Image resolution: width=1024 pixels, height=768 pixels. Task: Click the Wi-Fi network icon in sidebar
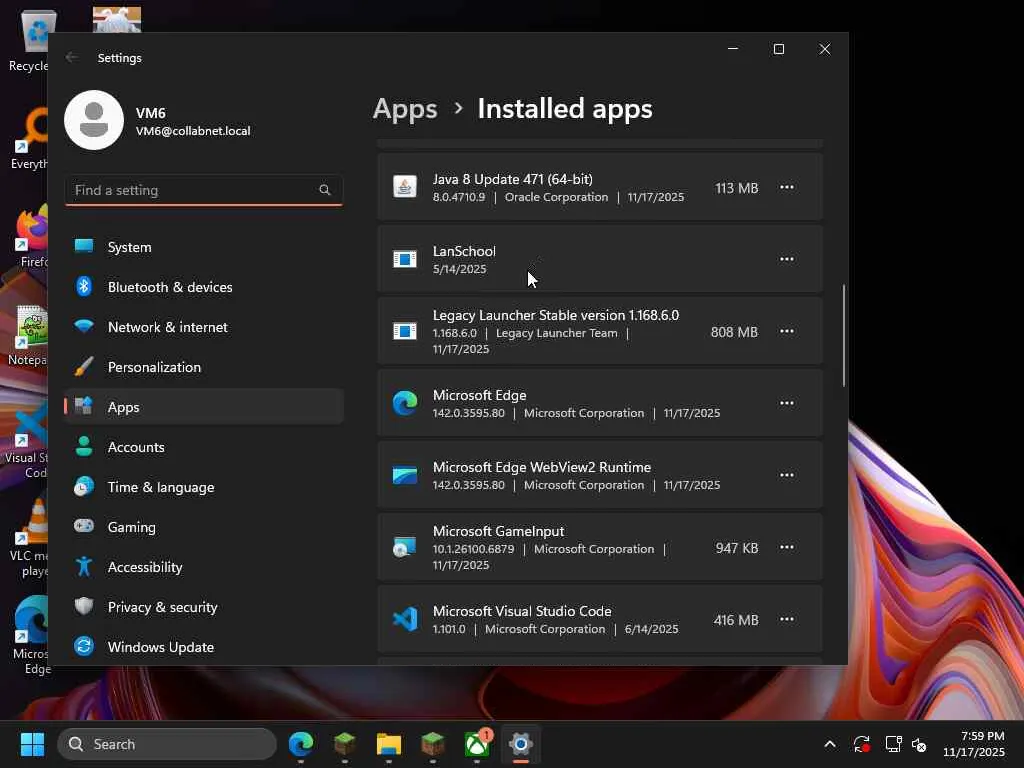(x=84, y=326)
